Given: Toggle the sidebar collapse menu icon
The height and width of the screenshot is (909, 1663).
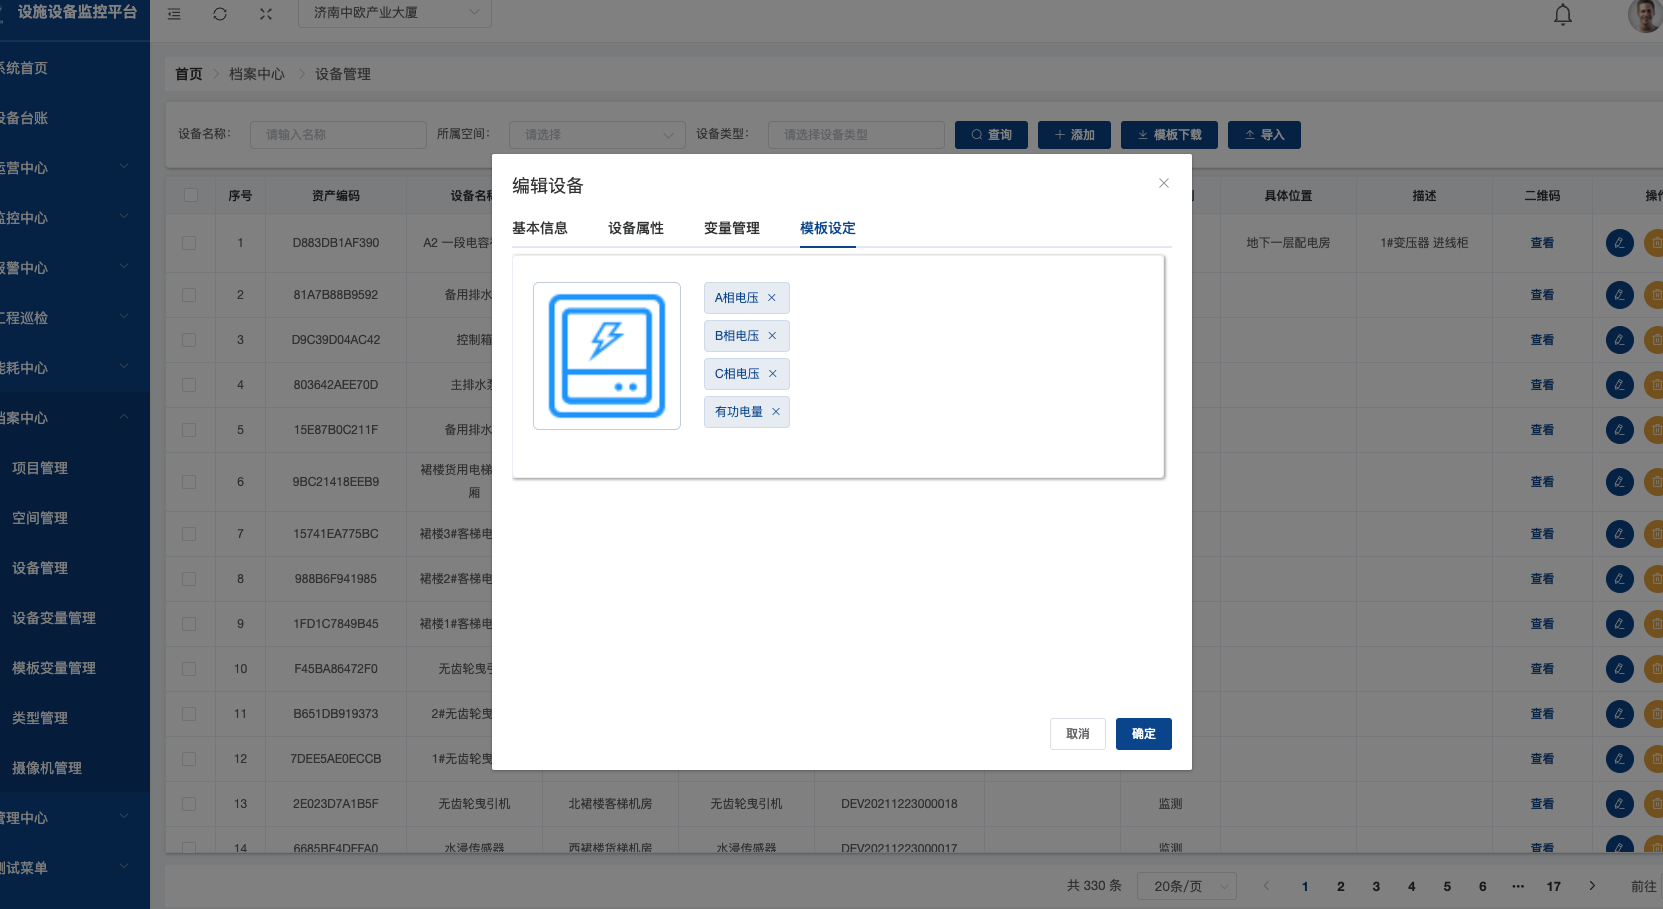Looking at the screenshot, I should click(x=174, y=14).
